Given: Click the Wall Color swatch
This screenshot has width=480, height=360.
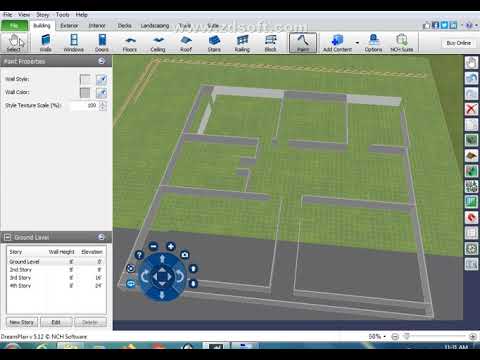Looking at the screenshot, I should click(x=85, y=93).
